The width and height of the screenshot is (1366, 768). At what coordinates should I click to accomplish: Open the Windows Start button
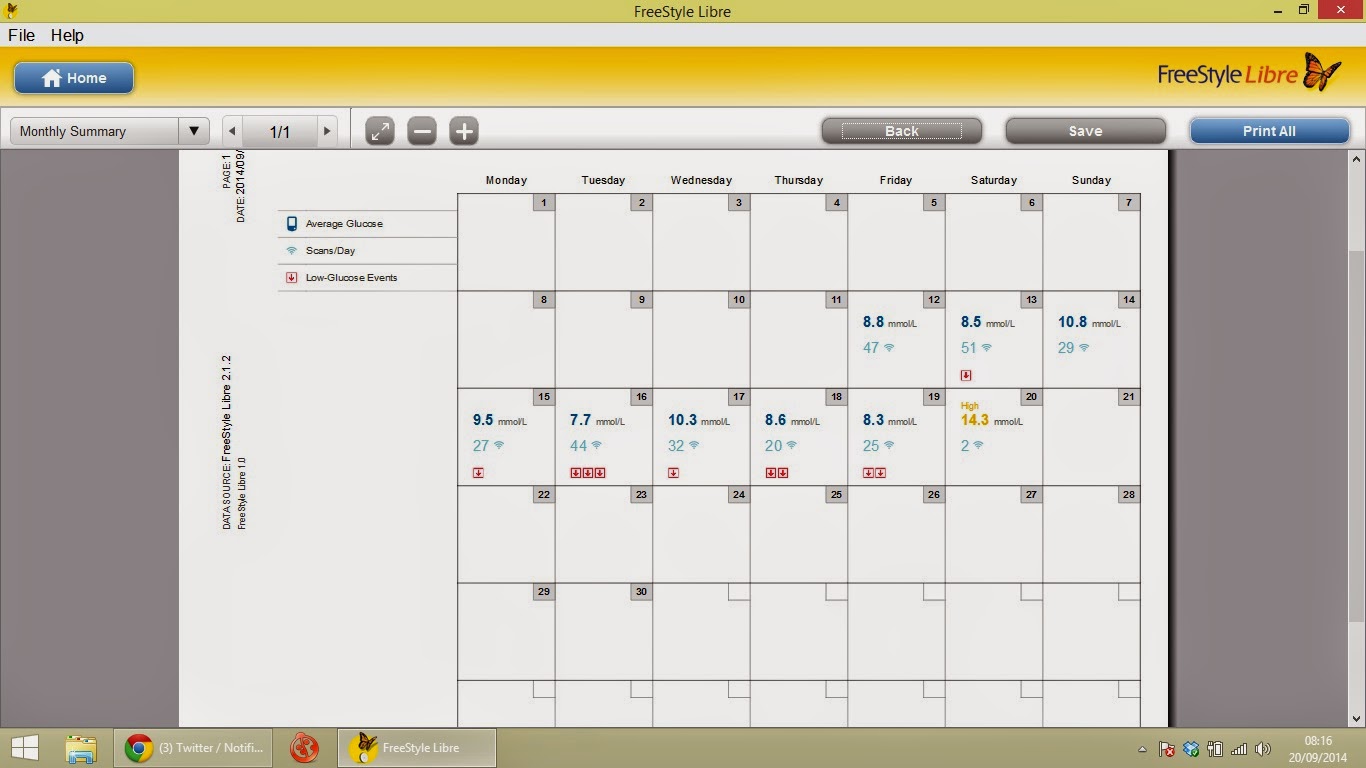click(24, 748)
